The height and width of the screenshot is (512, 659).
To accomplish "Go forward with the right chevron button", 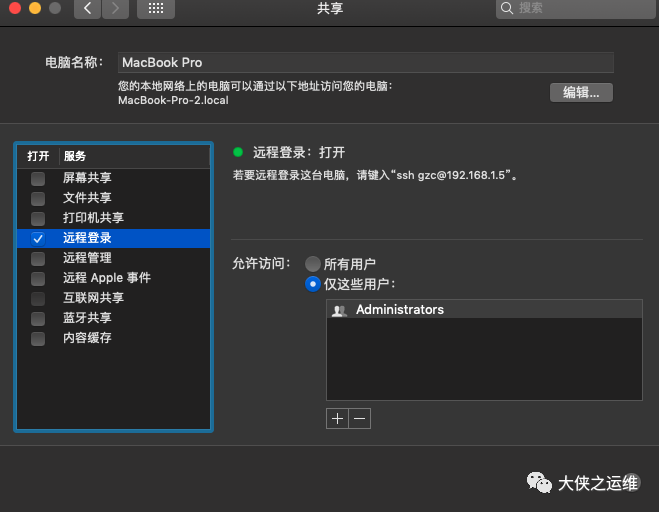I will (115, 8).
